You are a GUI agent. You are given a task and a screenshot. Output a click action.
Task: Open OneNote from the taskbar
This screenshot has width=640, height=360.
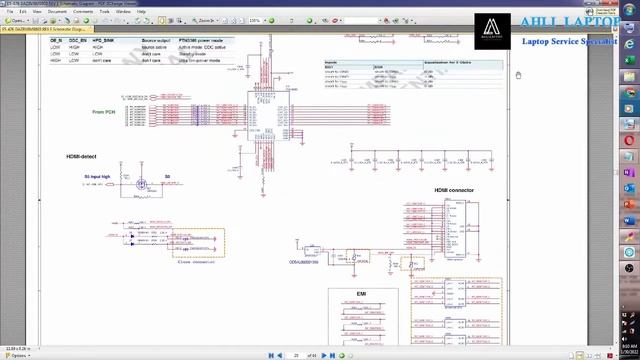(x=629, y=172)
